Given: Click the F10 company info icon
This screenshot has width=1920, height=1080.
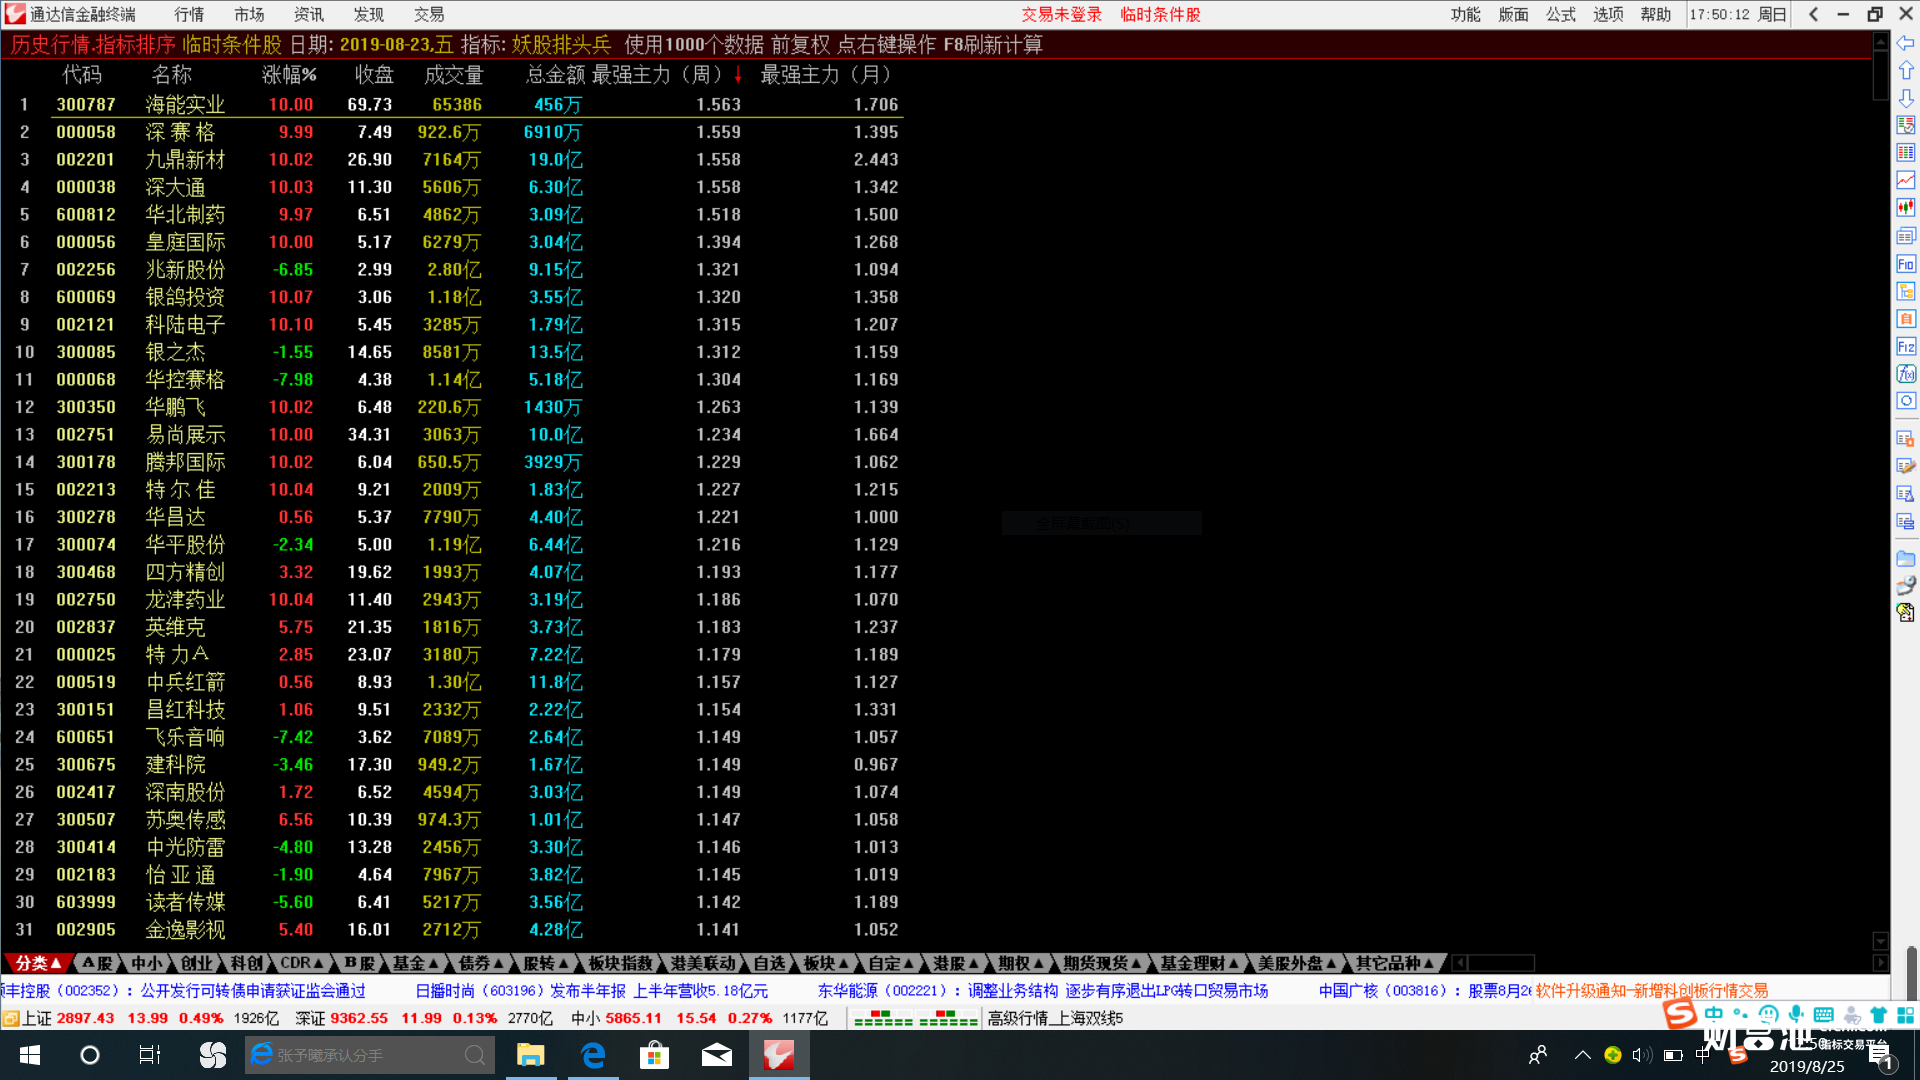Looking at the screenshot, I should (x=1906, y=264).
